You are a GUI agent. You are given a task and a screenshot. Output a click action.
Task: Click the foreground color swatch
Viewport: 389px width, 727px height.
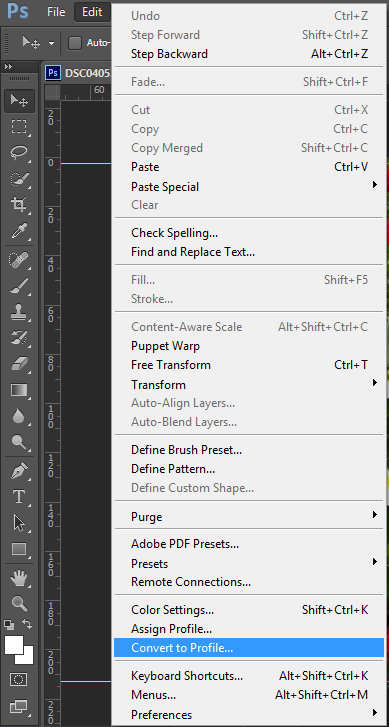(x=14, y=645)
